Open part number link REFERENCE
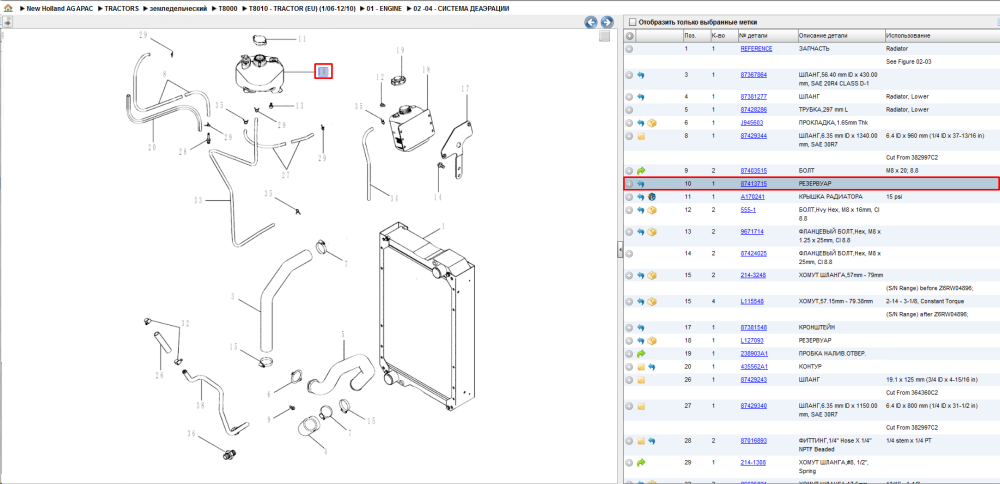This screenshot has height=484, width=1000. click(756, 49)
